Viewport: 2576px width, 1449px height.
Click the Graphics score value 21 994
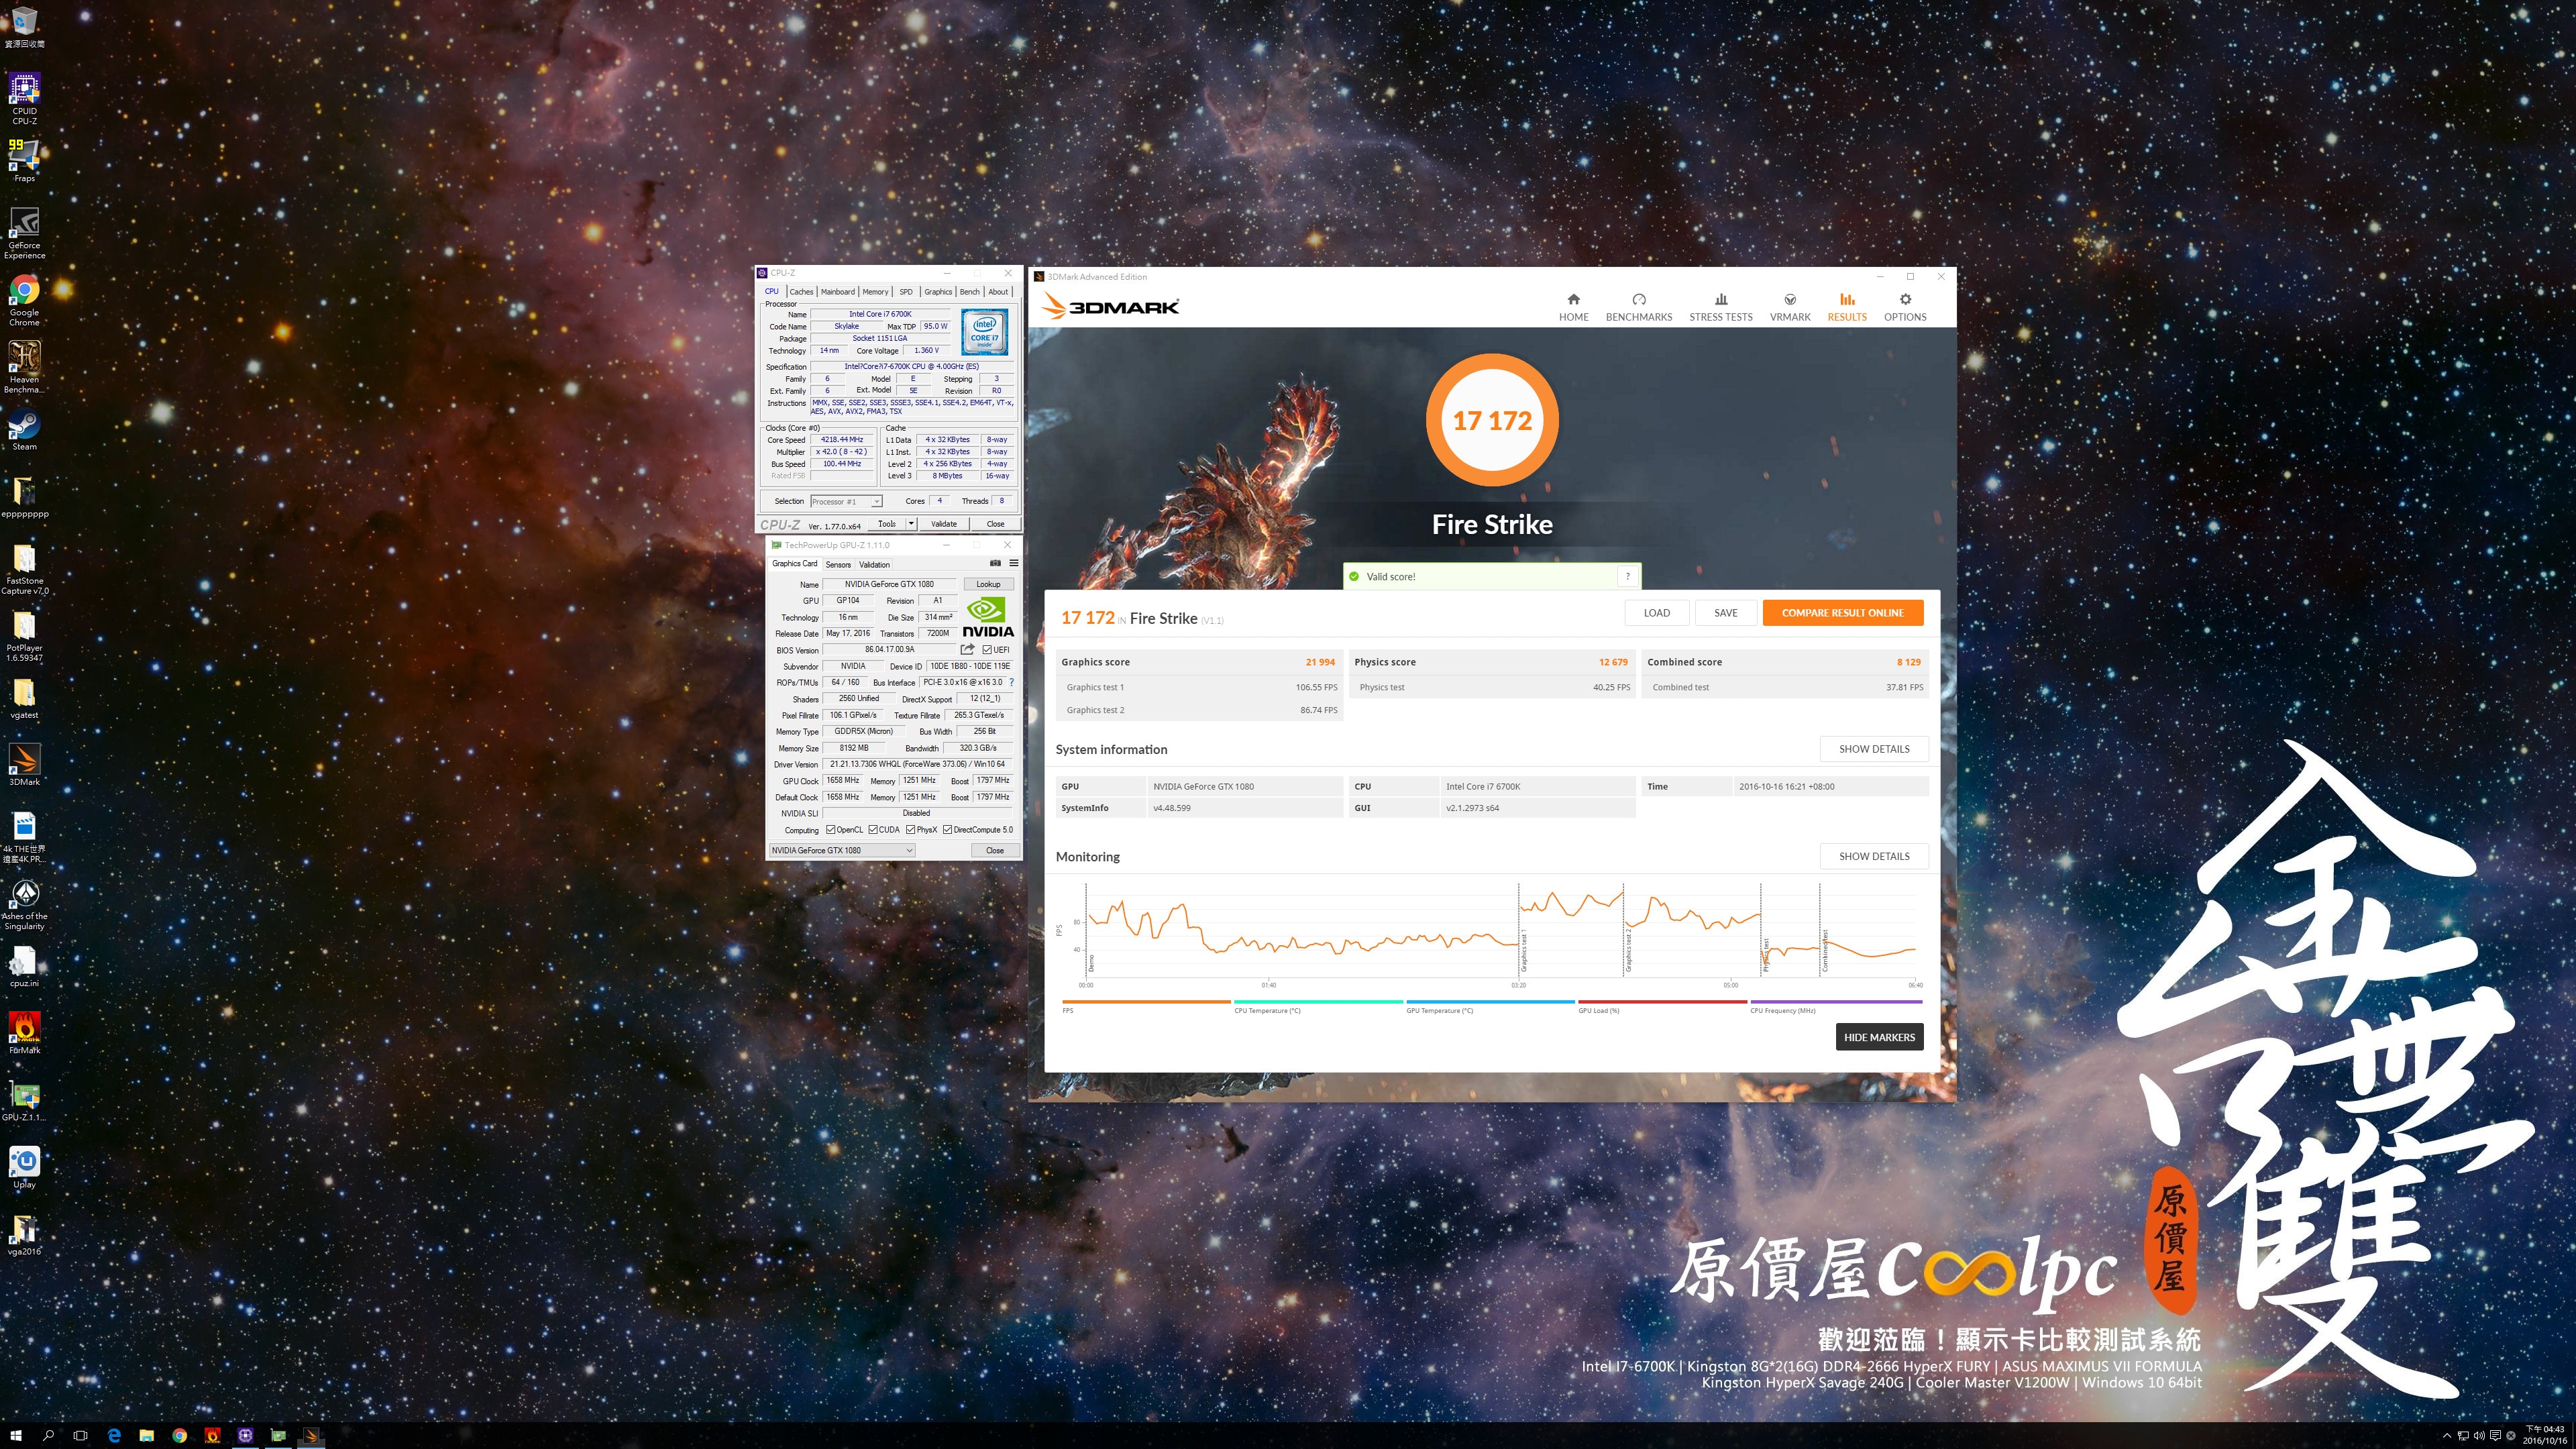[1319, 662]
